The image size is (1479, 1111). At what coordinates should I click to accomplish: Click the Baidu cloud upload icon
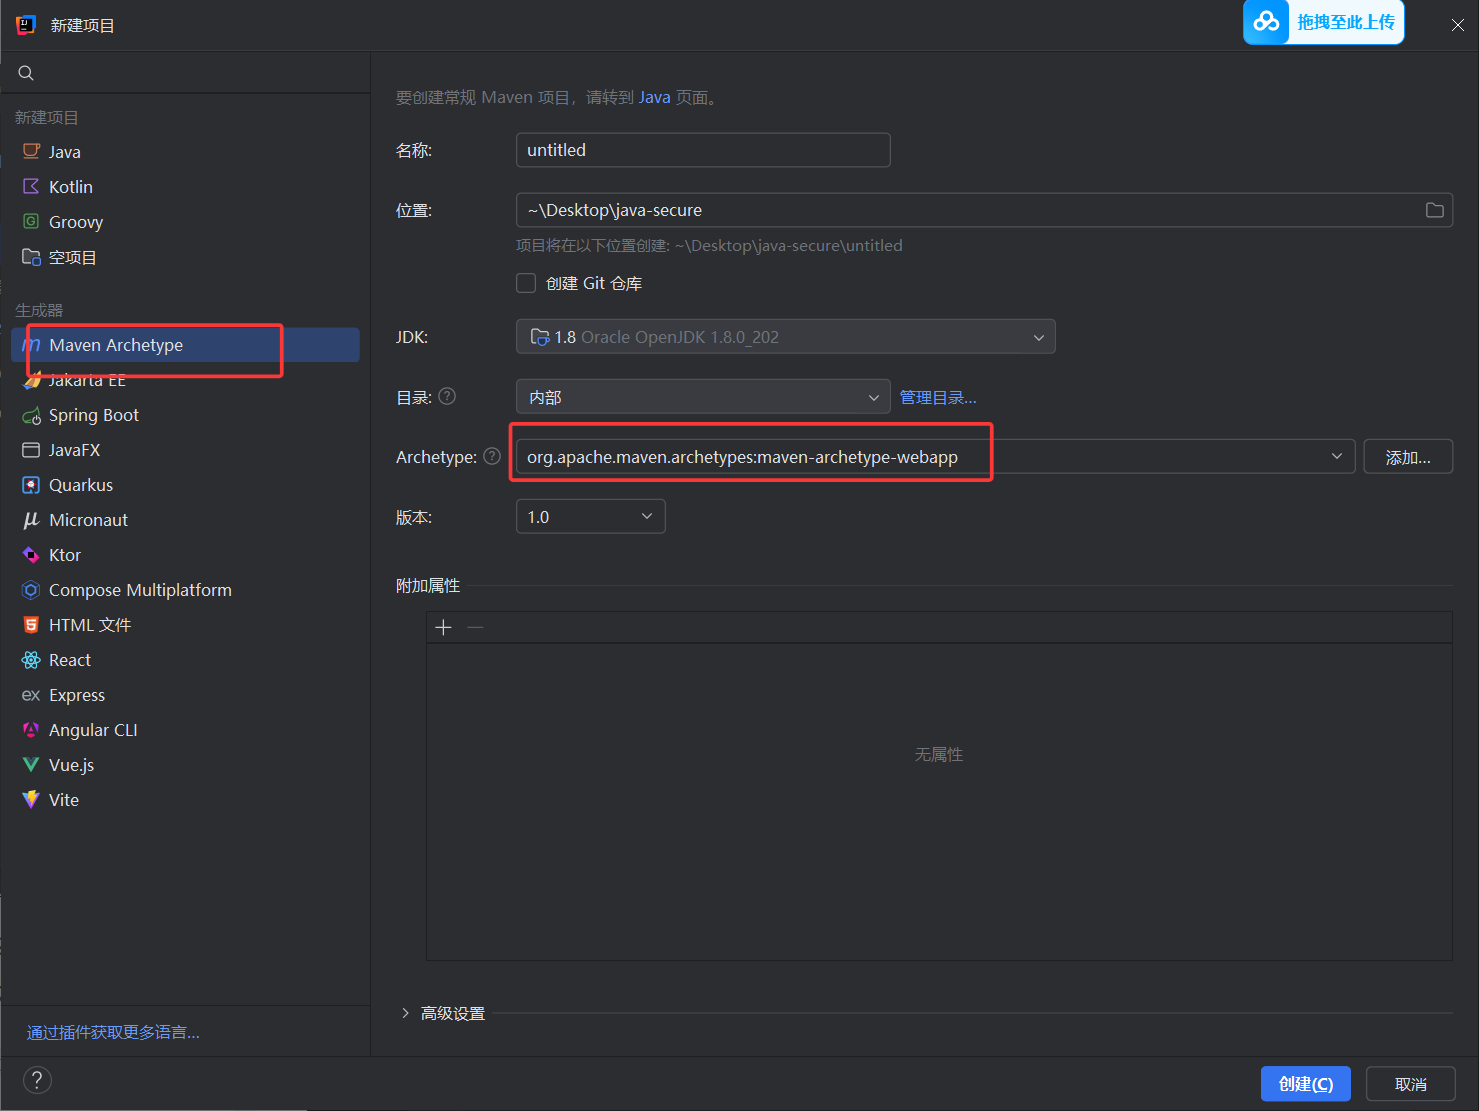tap(1266, 22)
